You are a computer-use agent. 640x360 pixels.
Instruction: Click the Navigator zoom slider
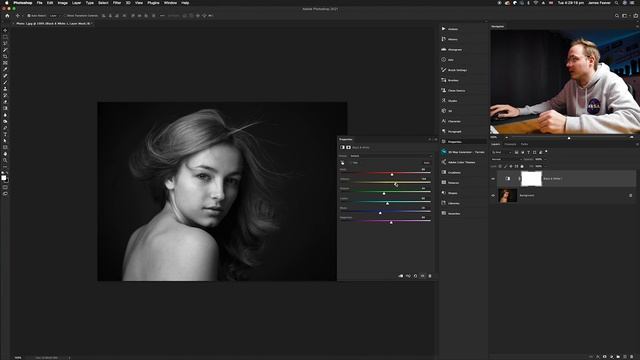coord(569,138)
